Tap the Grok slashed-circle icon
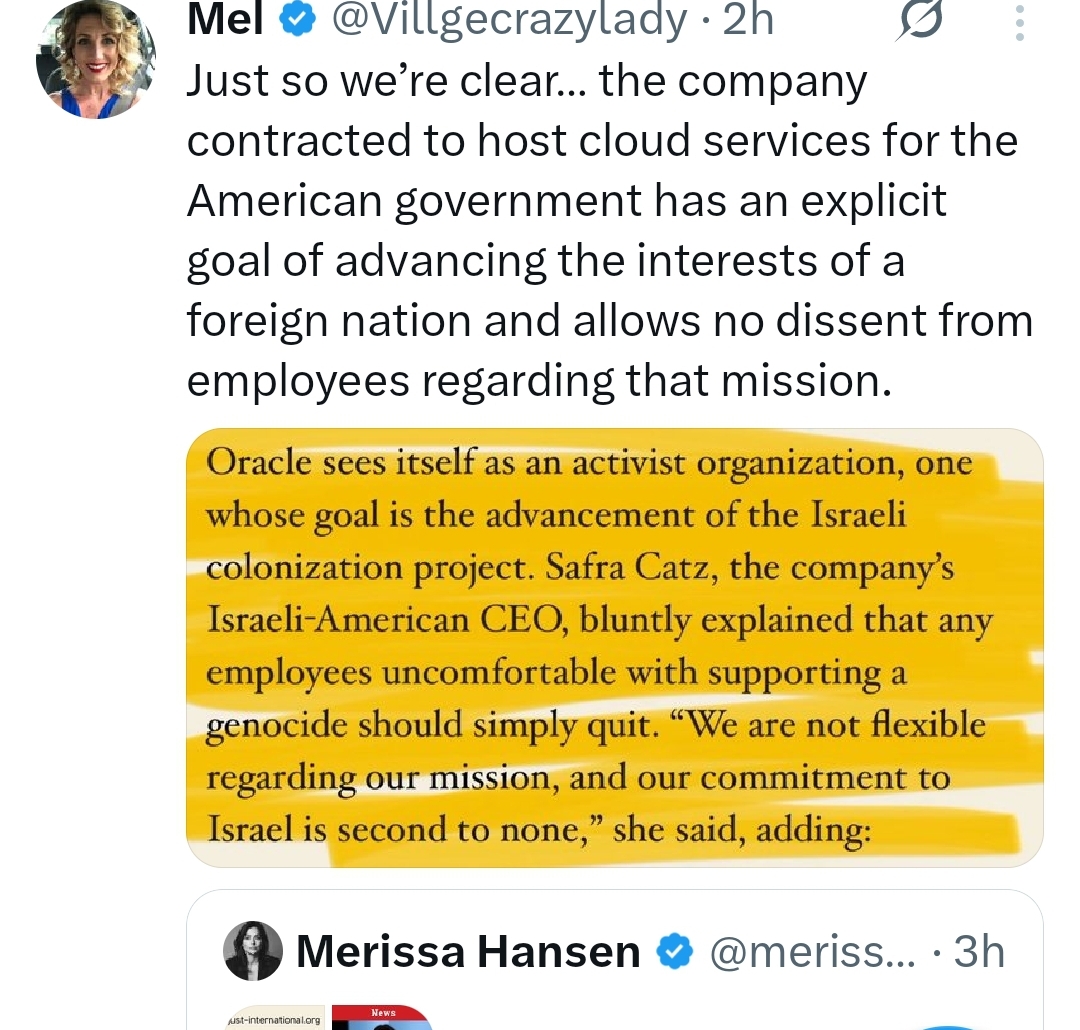The image size is (1080, 1030). click(922, 22)
